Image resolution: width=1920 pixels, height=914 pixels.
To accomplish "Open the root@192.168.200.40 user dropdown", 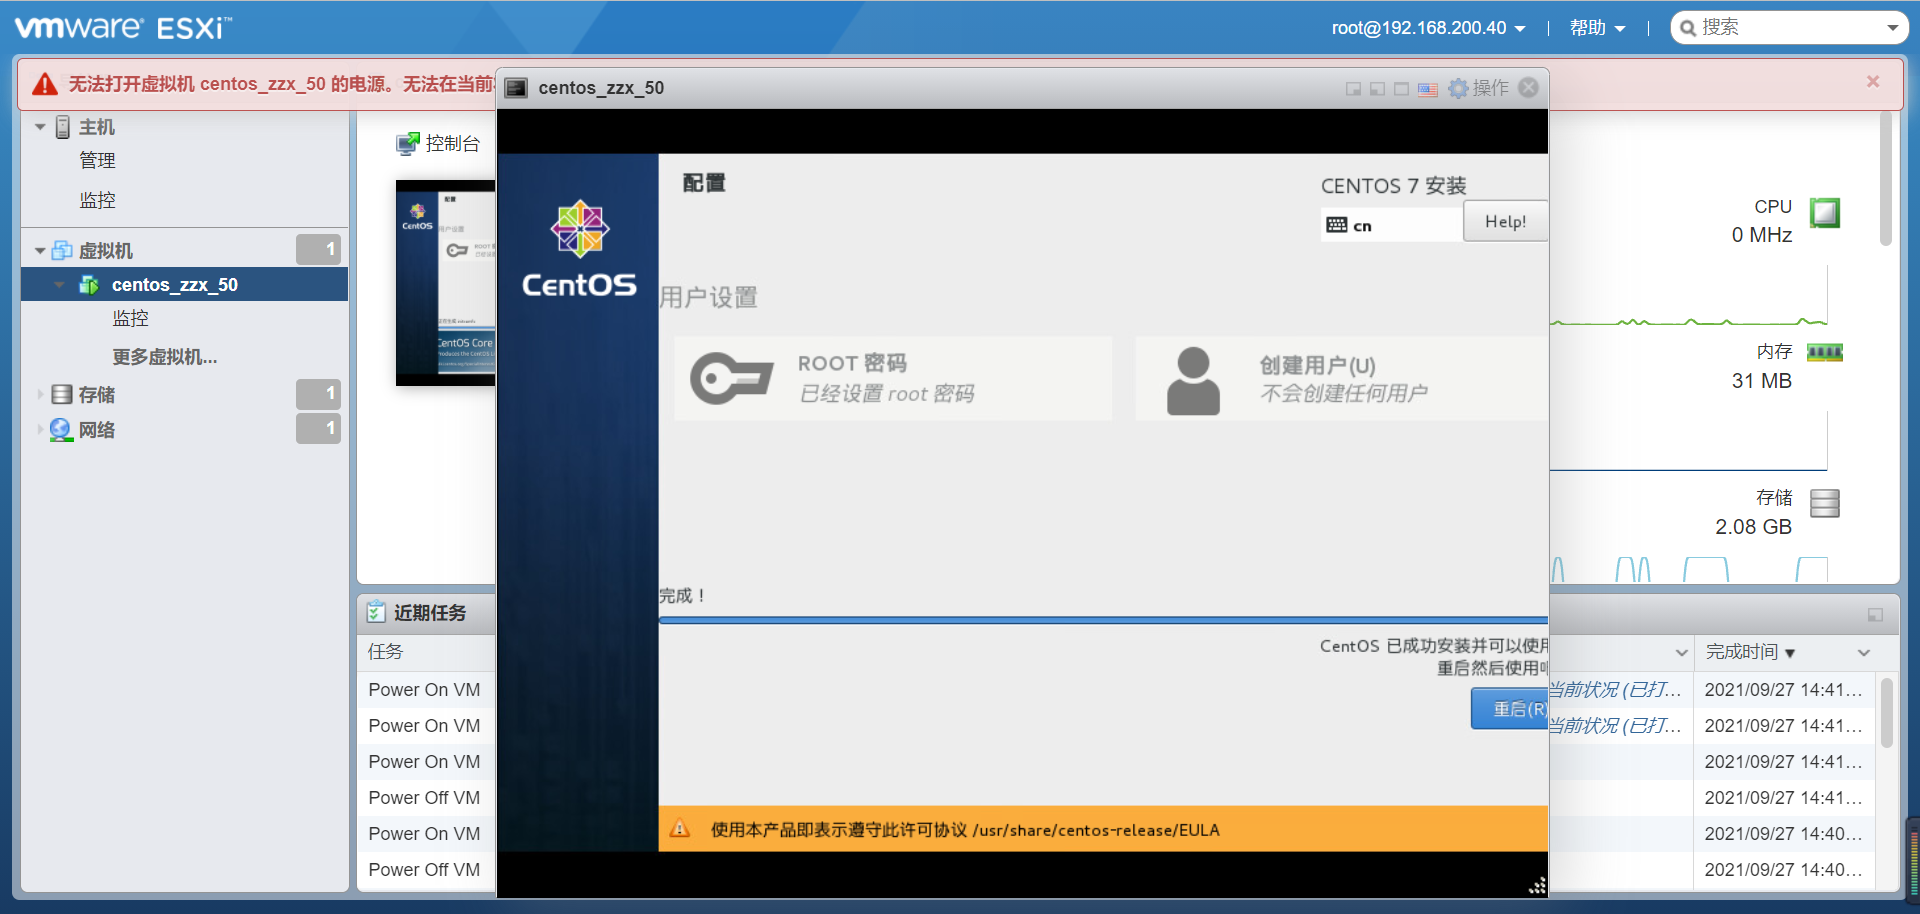I will (1428, 28).
